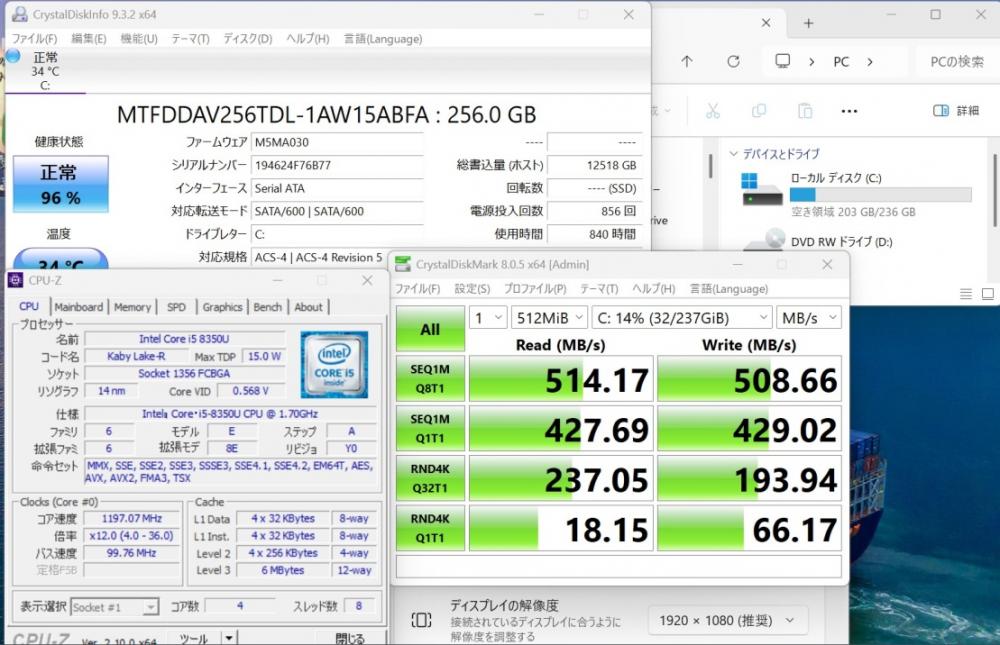This screenshot has height=645, width=1000.
Task: Click the CrystalDiskMark title bar icon
Action: click(402, 264)
